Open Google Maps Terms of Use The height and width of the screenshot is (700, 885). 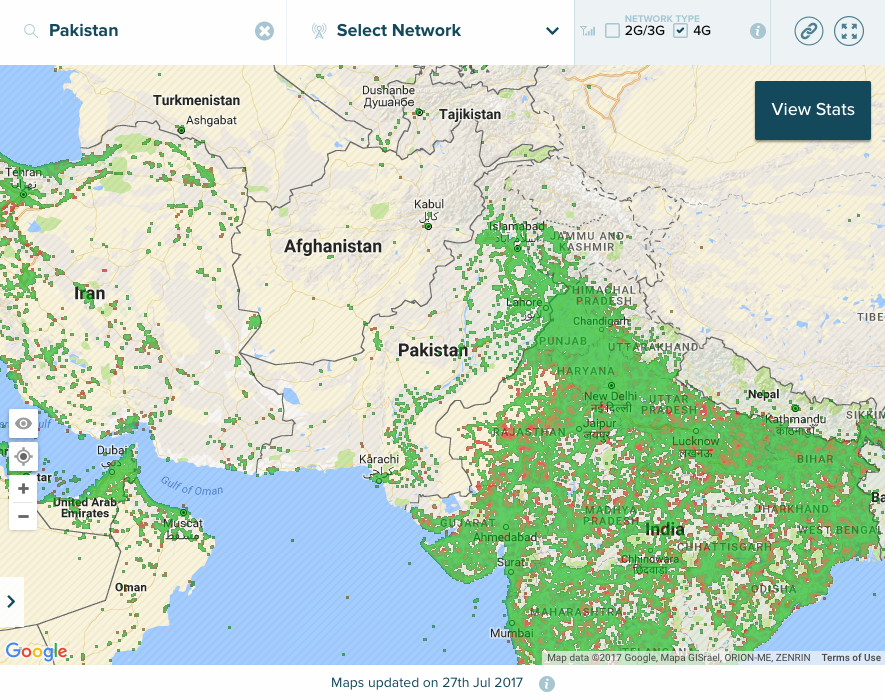(x=851, y=658)
